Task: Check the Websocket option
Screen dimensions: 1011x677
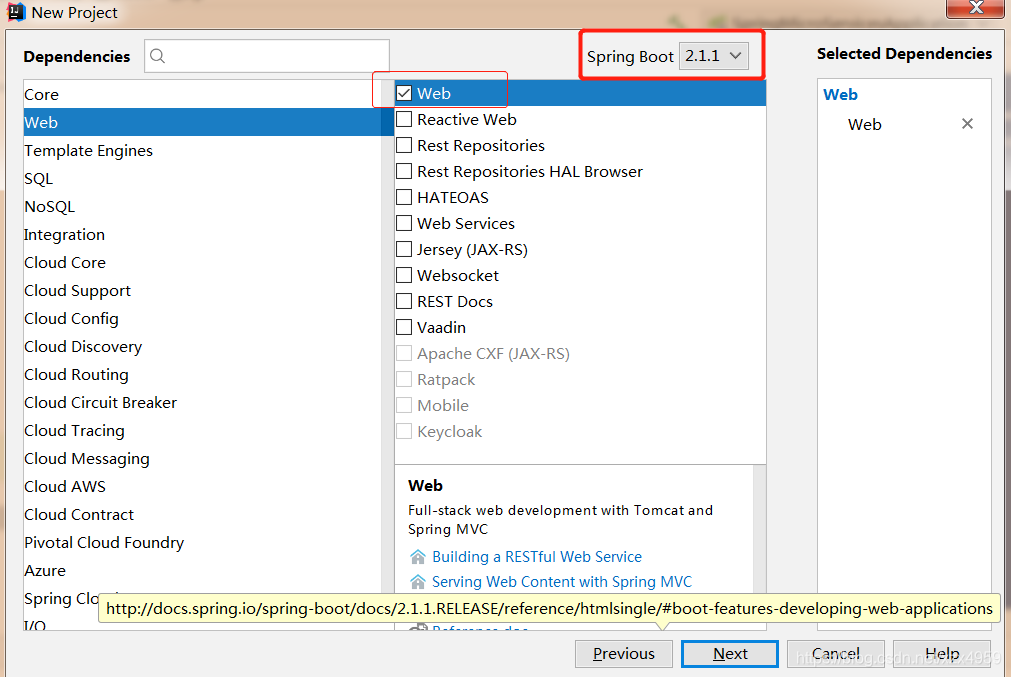Action: click(404, 275)
